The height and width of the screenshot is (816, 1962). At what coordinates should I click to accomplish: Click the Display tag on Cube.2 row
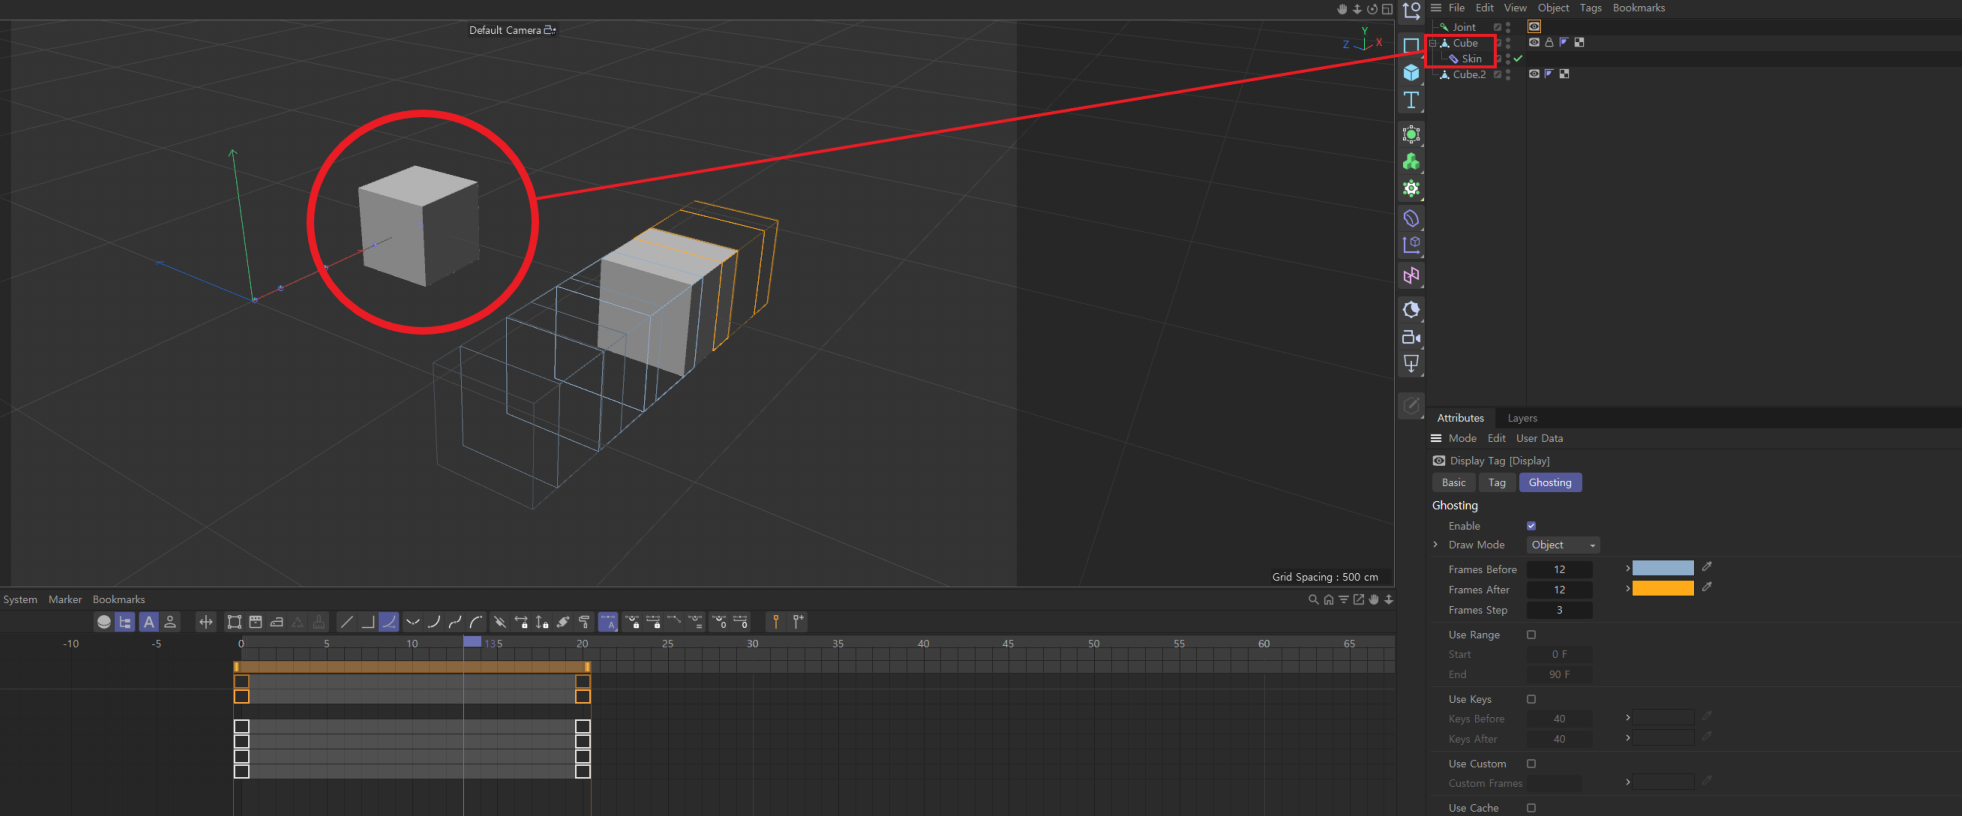tap(1534, 74)
